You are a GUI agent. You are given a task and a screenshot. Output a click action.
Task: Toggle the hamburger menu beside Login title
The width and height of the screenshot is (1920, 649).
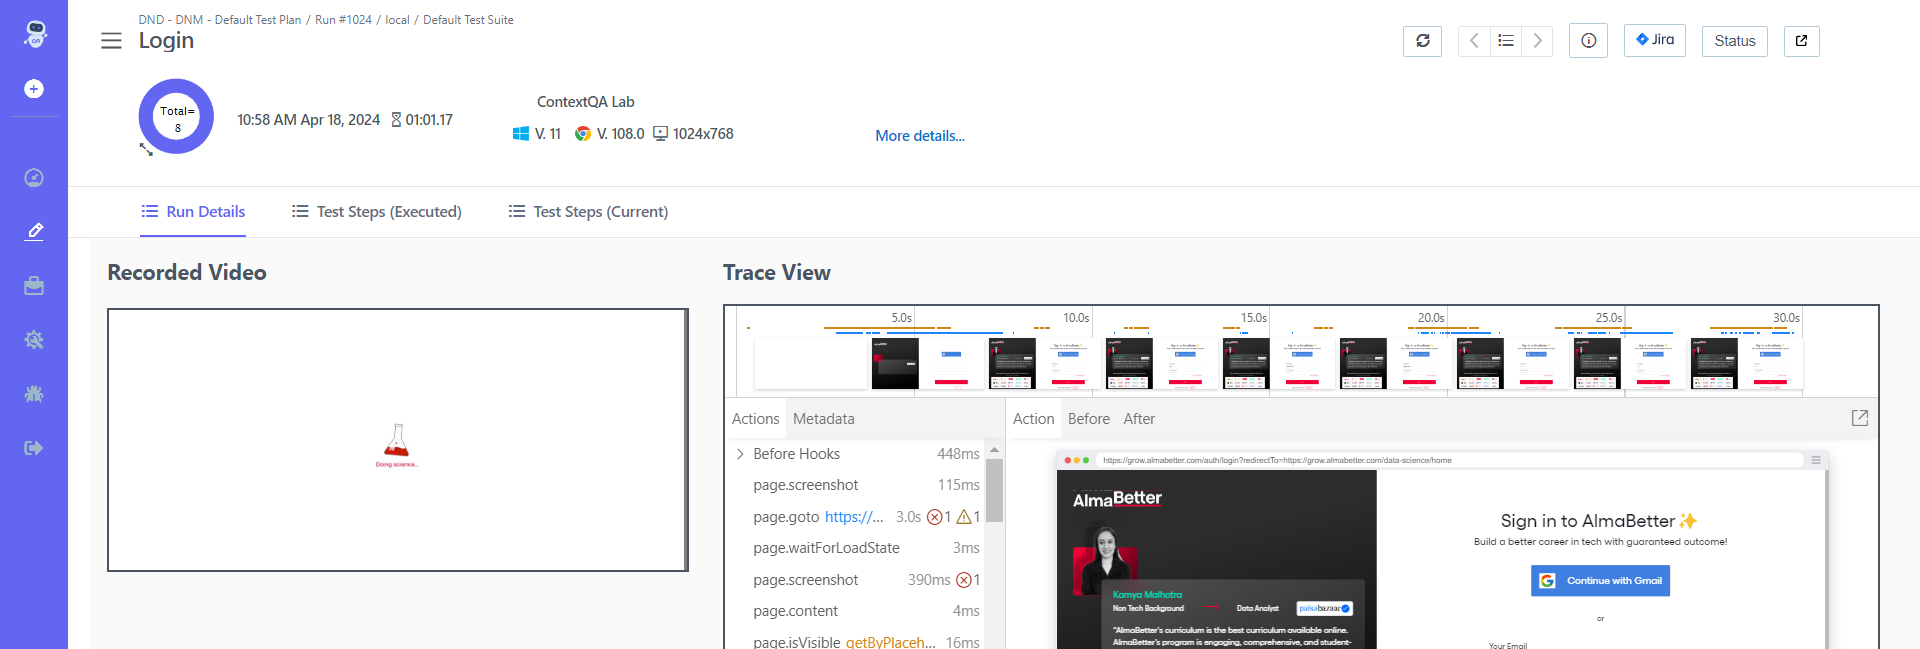(111, 41)
